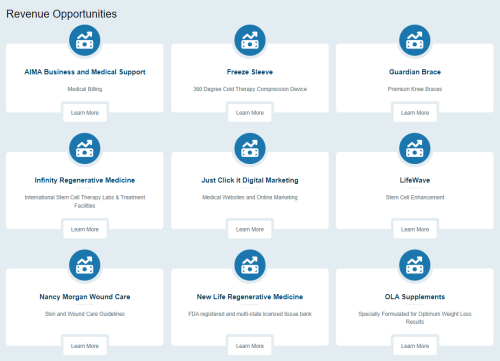Image resolution: width=500 pixels, height=361 pixels.
Task: Click the Medical Billing description text
Action: pos(85,89)
